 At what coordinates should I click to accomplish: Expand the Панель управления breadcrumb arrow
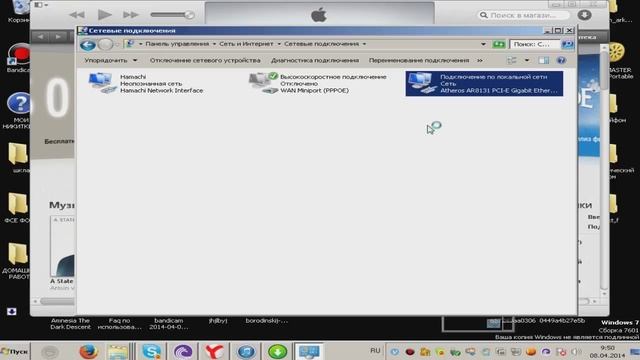[214, 44]
